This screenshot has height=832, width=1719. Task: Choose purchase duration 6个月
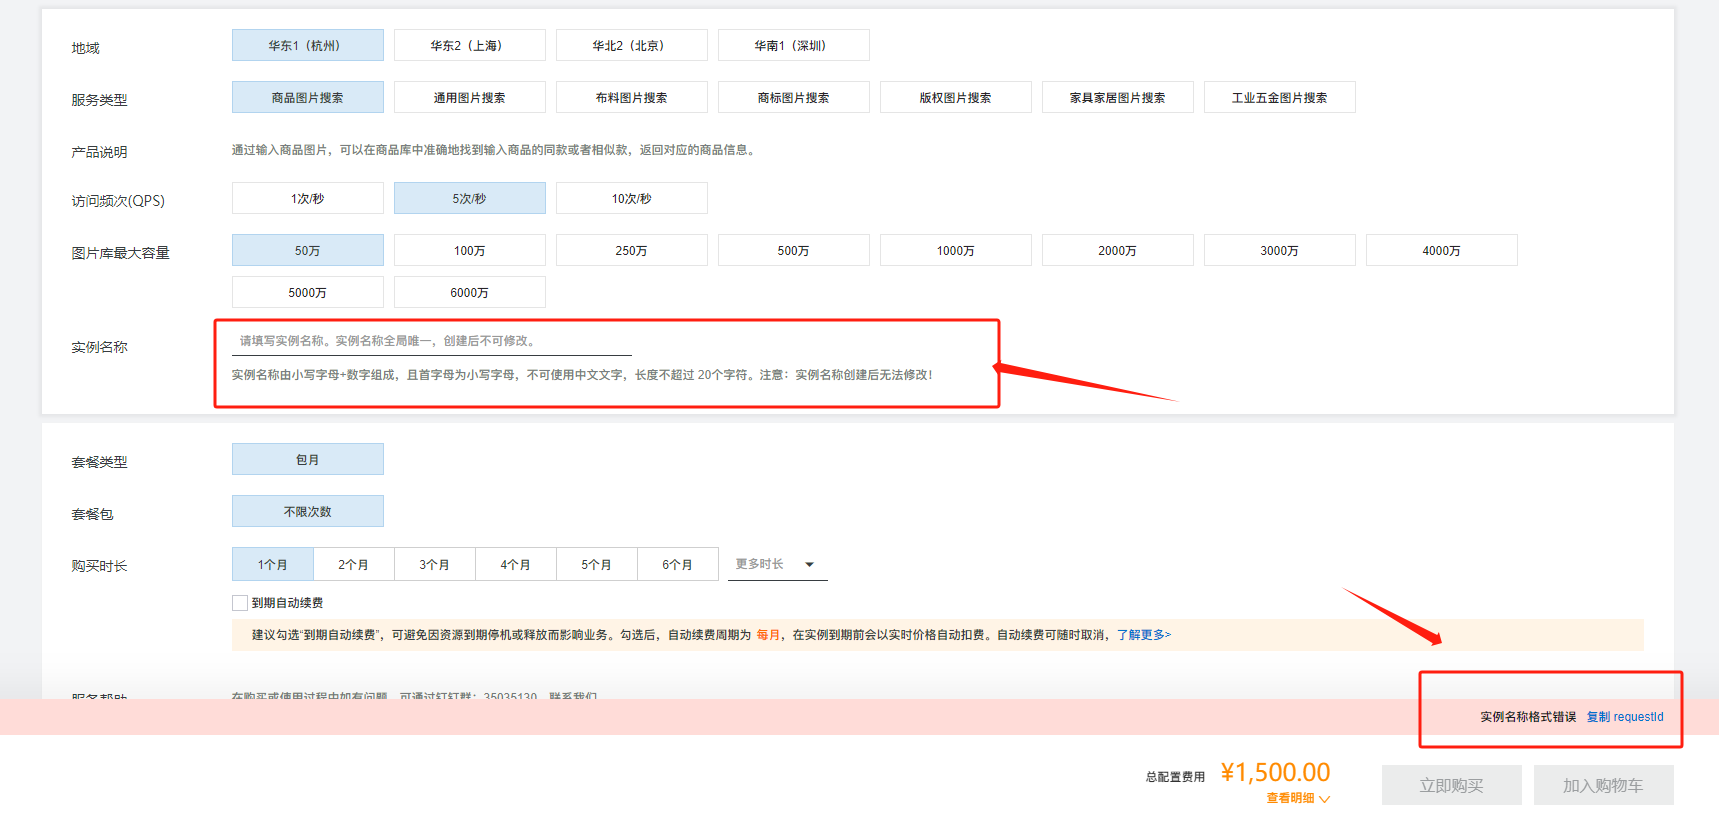(678, 564)
